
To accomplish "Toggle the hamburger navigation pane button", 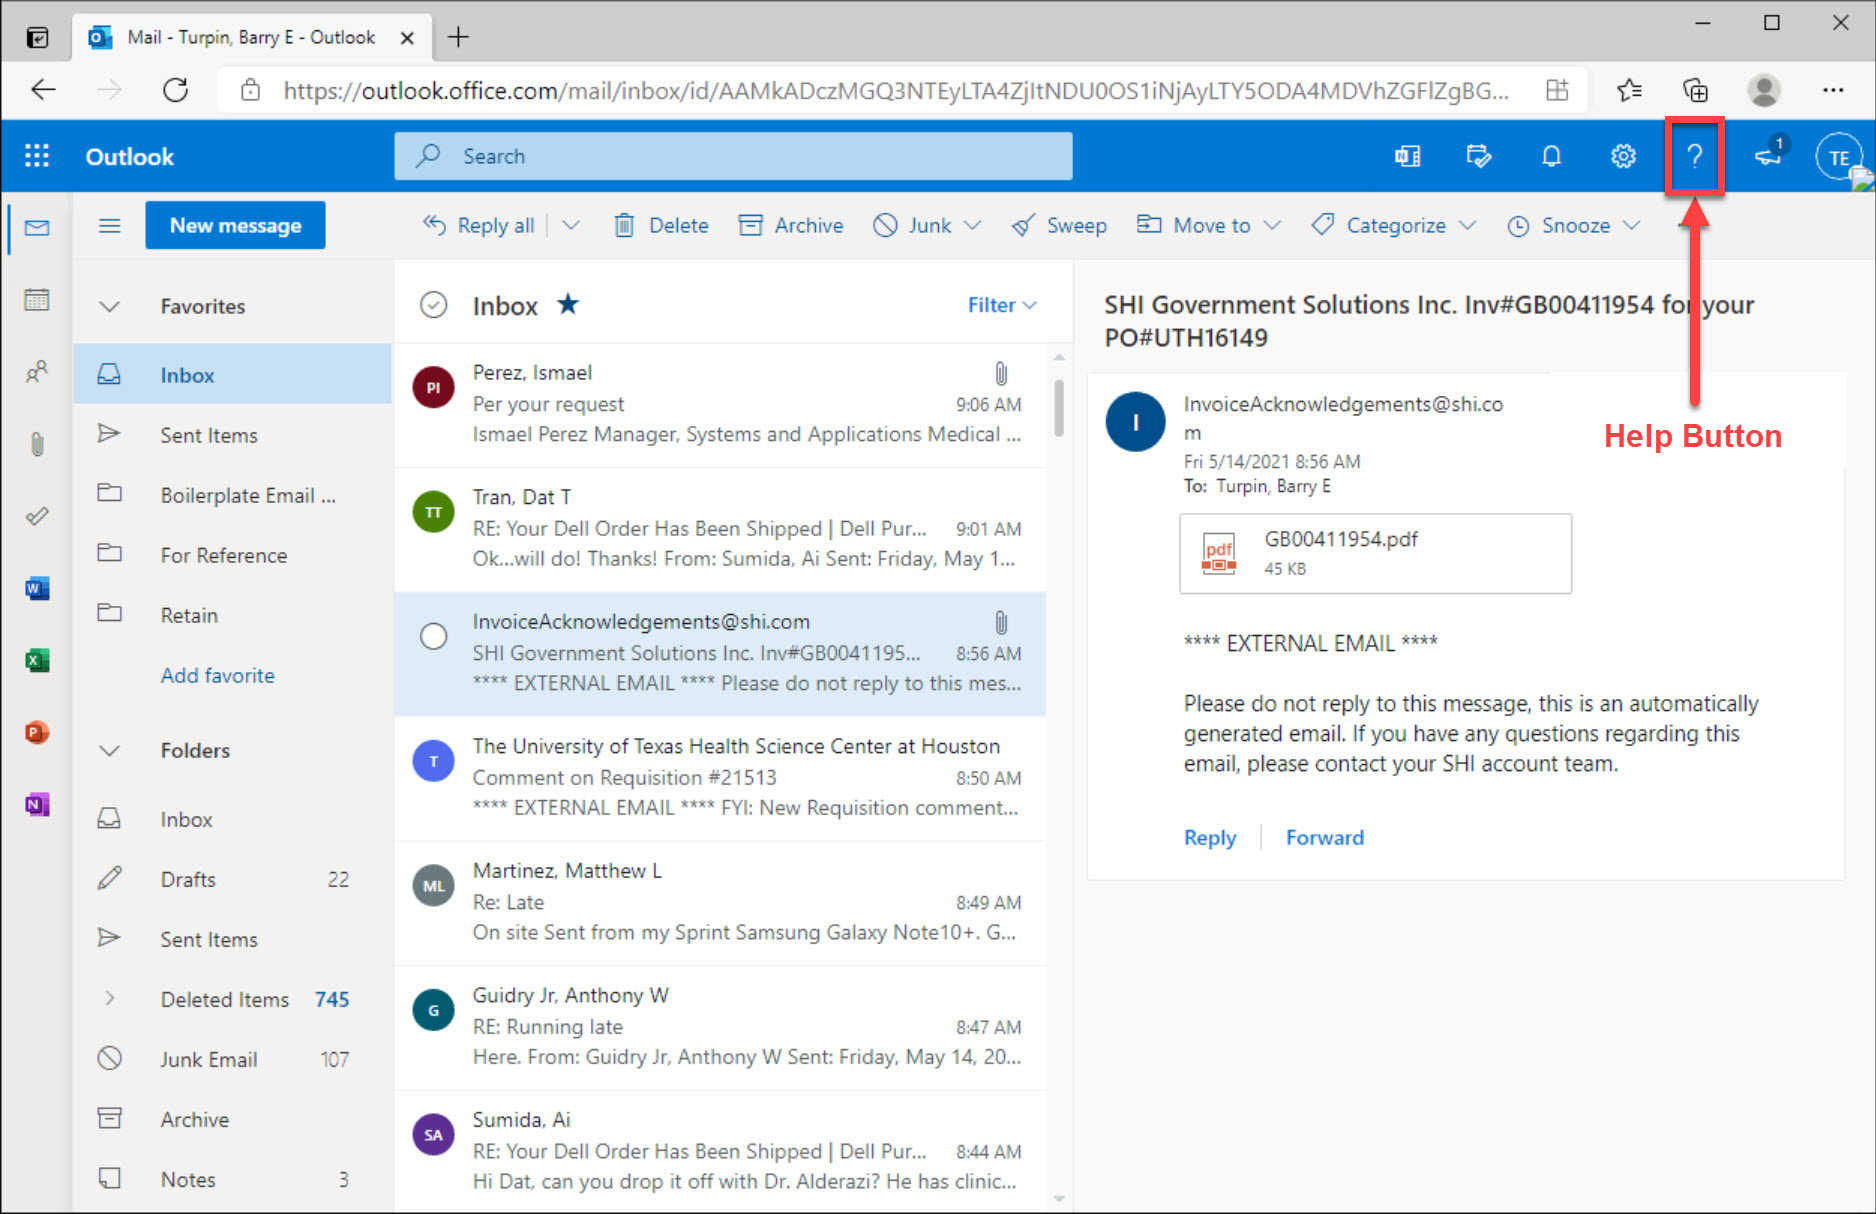I will pyautogui.click(x=110, y=226).
